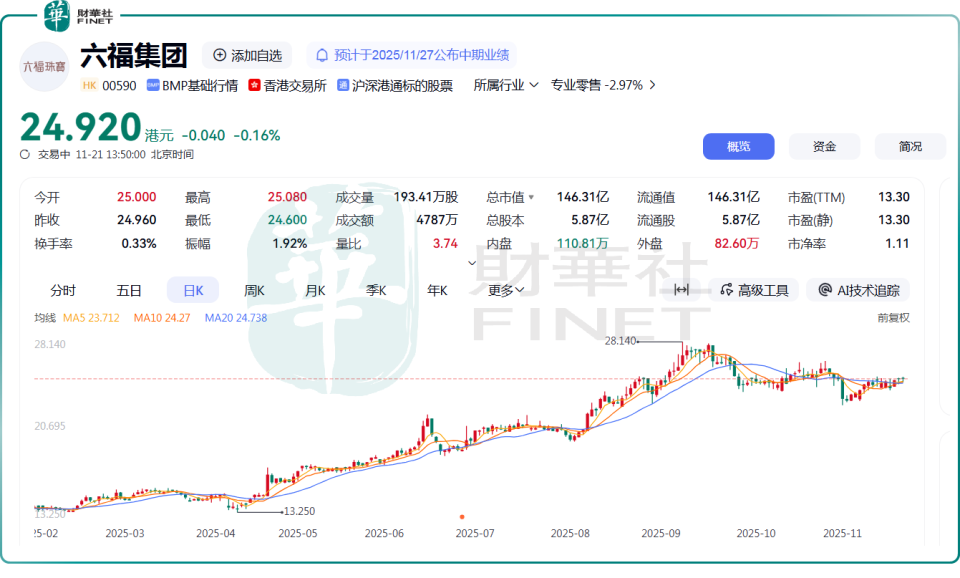Open the 专业零售 industry link
The height and width of the screenshot is (578, 960).
590,85
